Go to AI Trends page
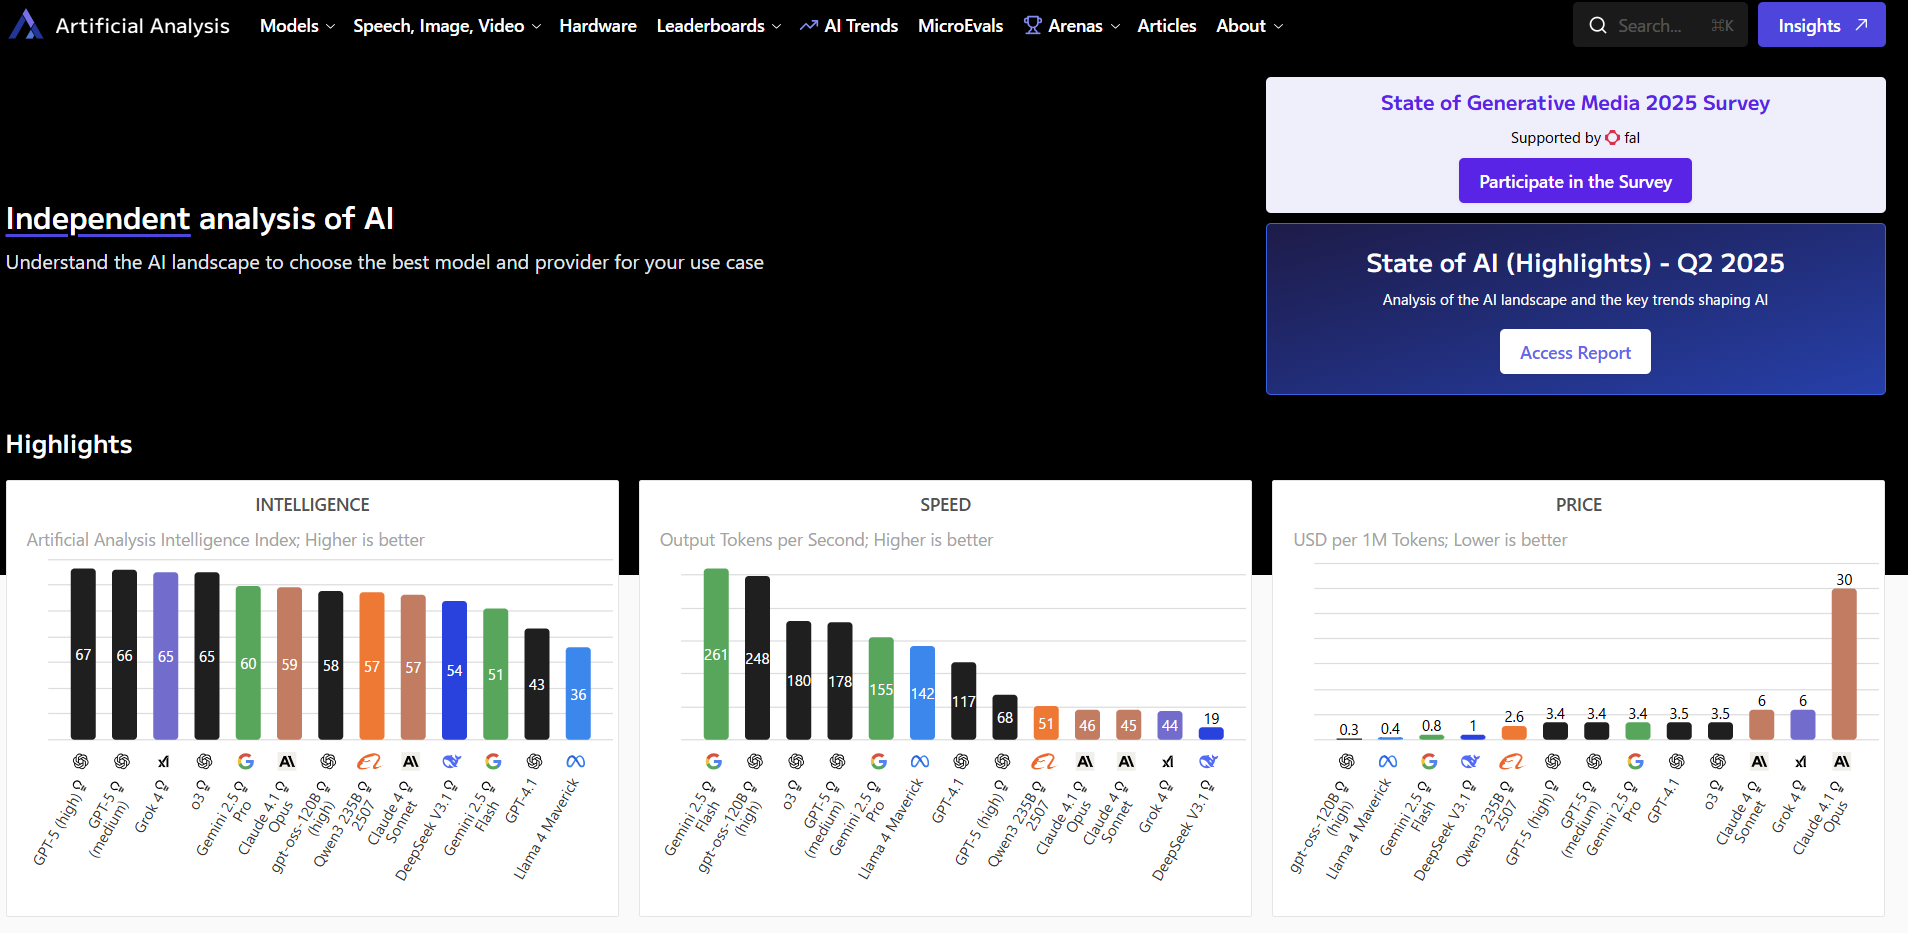Viewport: 1908px width, 933px height. click(x=849, y=26)
